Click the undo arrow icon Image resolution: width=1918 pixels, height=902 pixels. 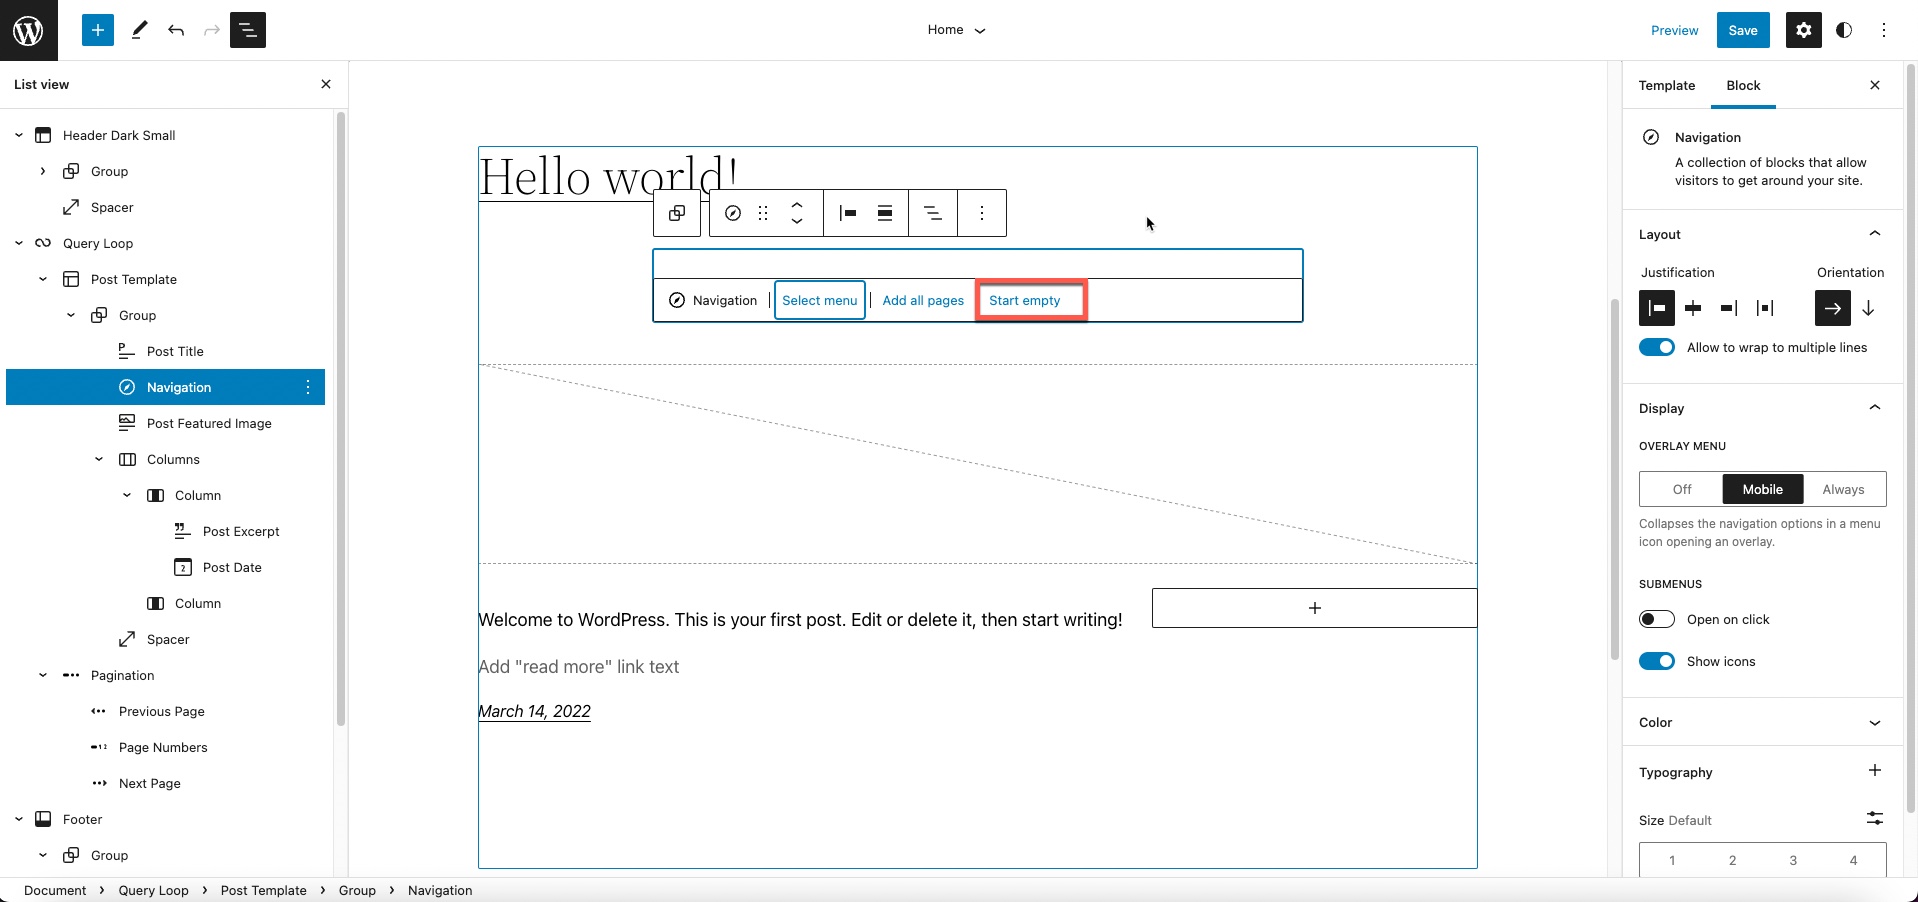pyautogui.click(x=176, y=30)
